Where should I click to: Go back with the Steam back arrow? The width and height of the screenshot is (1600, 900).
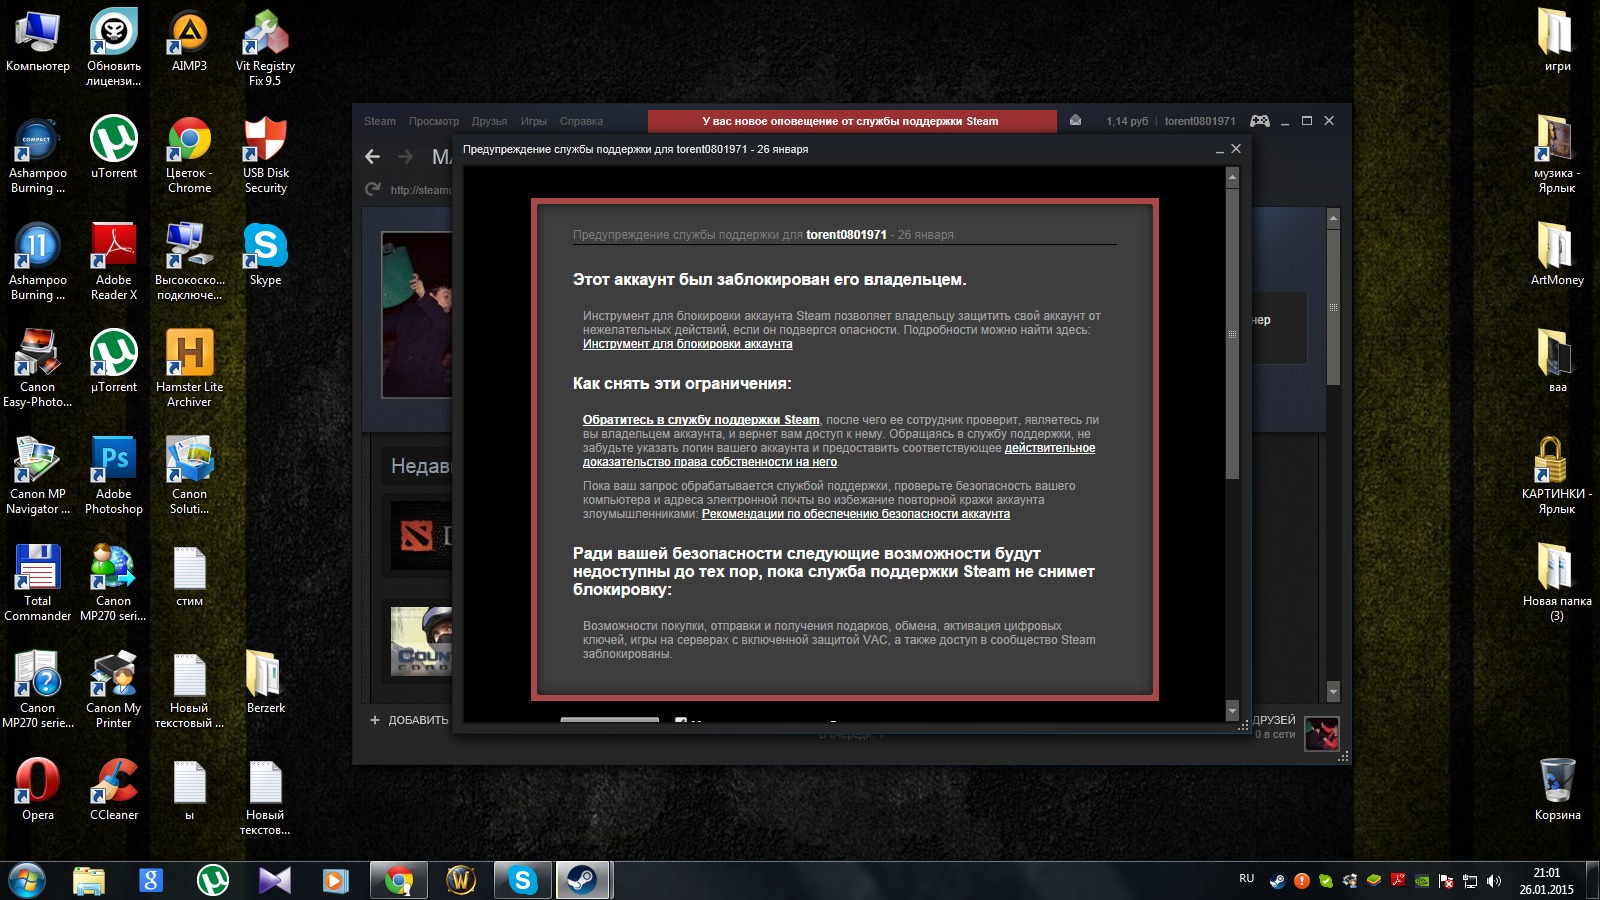[x=373, y=156]
